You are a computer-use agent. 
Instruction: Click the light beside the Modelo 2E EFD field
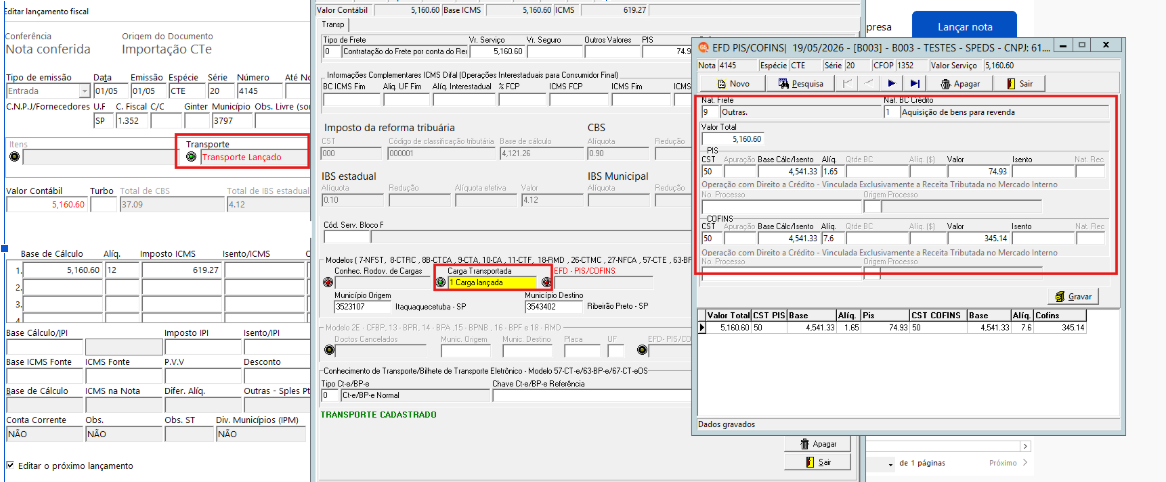641,350
